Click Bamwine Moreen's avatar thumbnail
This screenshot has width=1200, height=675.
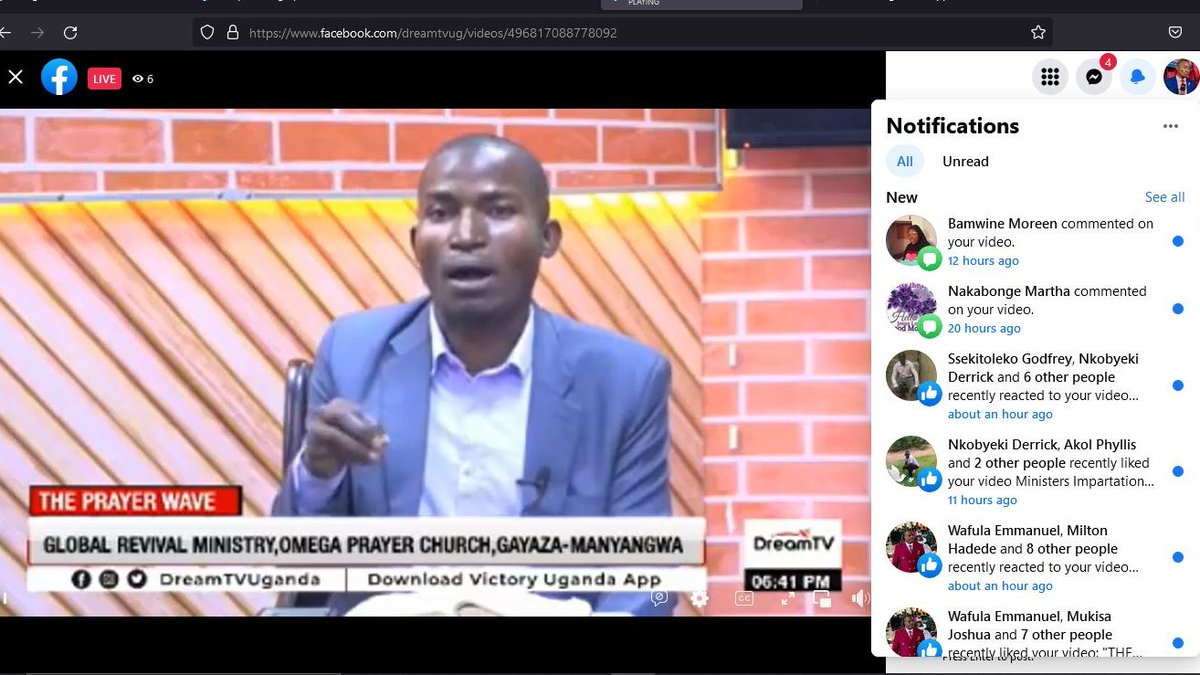(911, 240)
